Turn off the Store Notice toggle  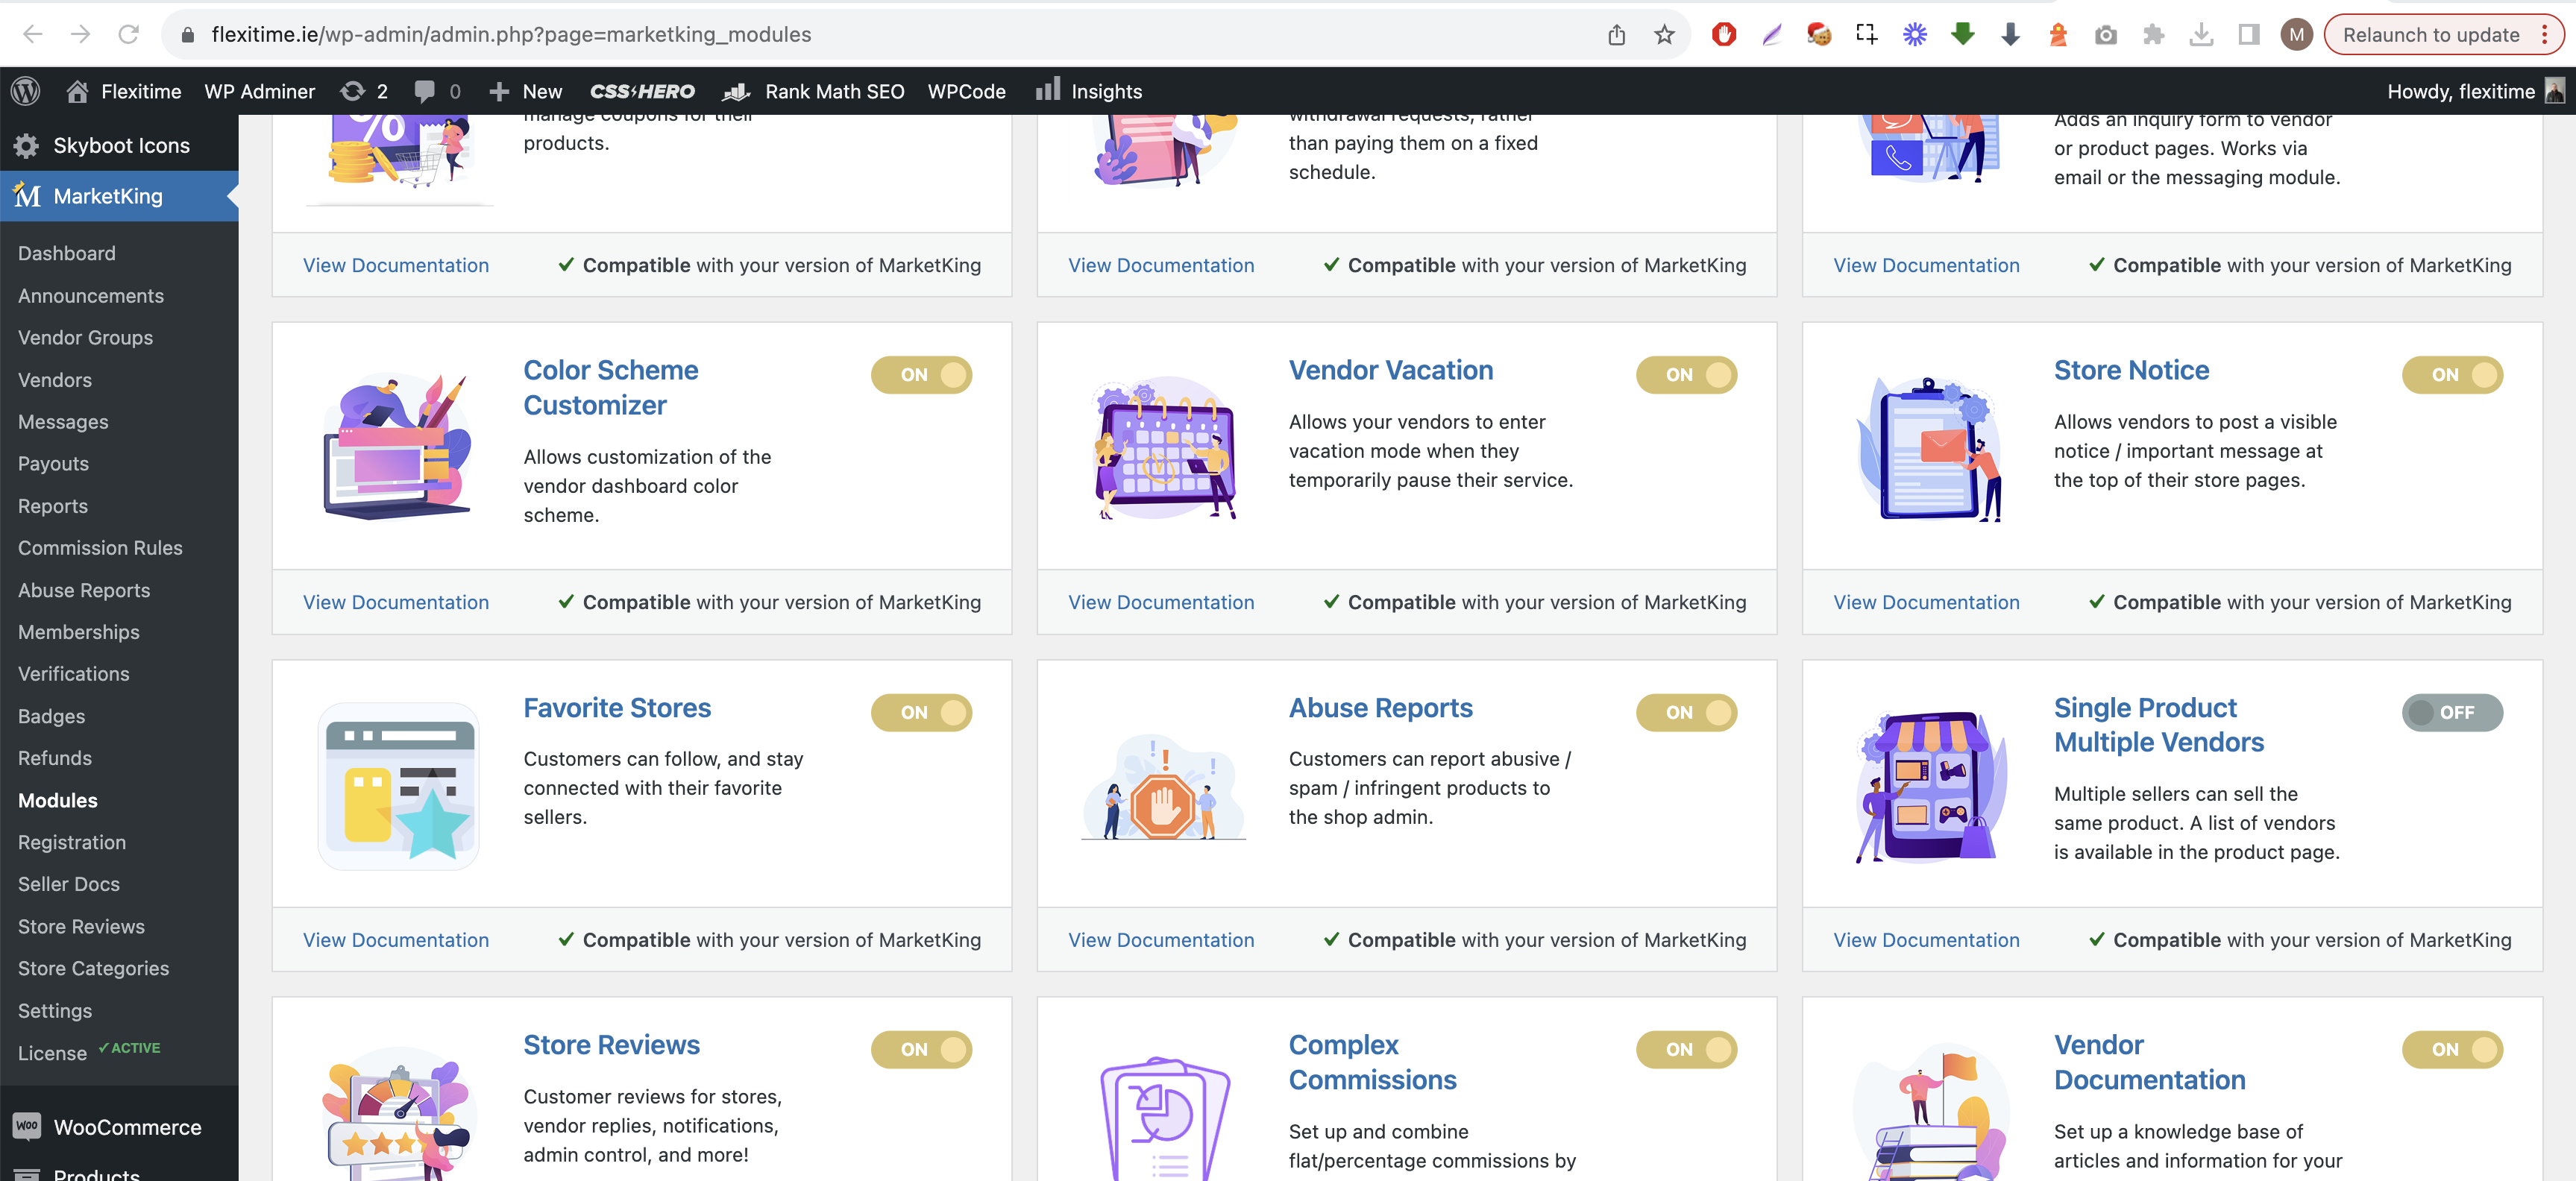click(x=2452, y=375)
